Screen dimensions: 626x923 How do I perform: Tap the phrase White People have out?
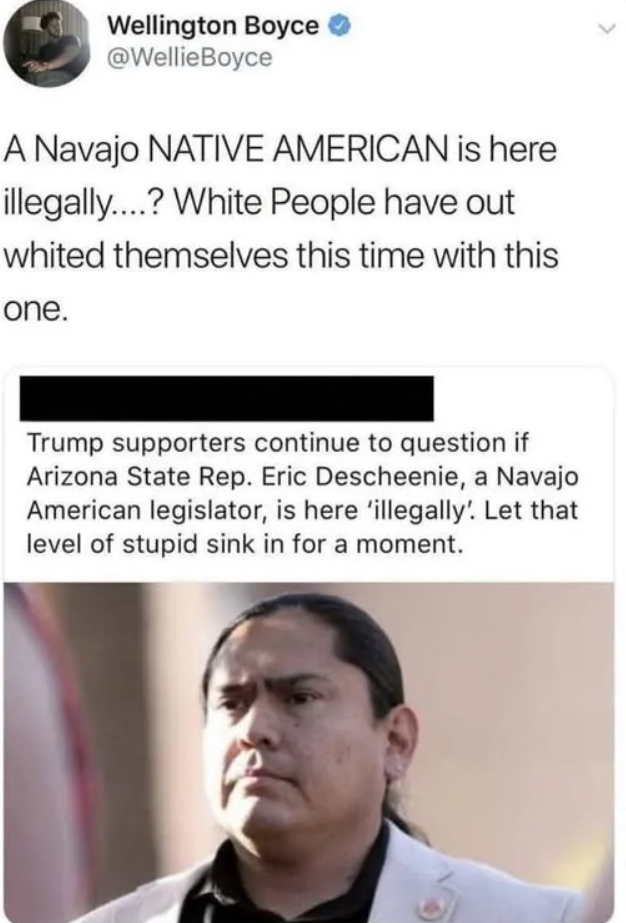(345, 202)
